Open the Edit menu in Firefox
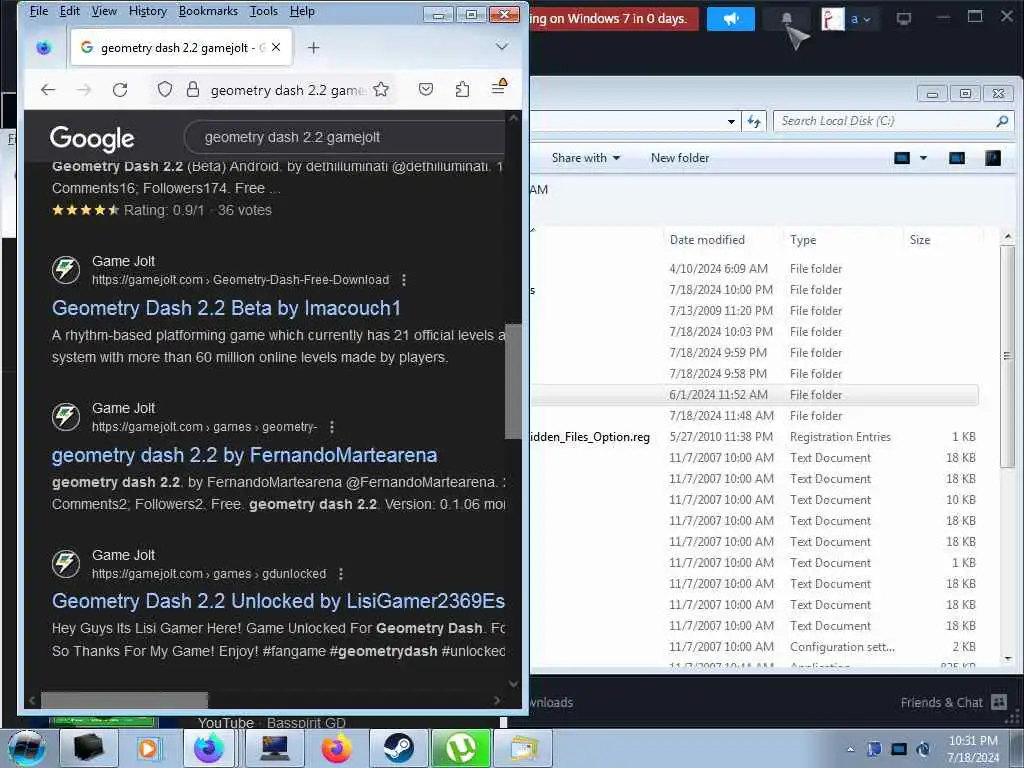Screen dimensions: 1024x768 69,11
